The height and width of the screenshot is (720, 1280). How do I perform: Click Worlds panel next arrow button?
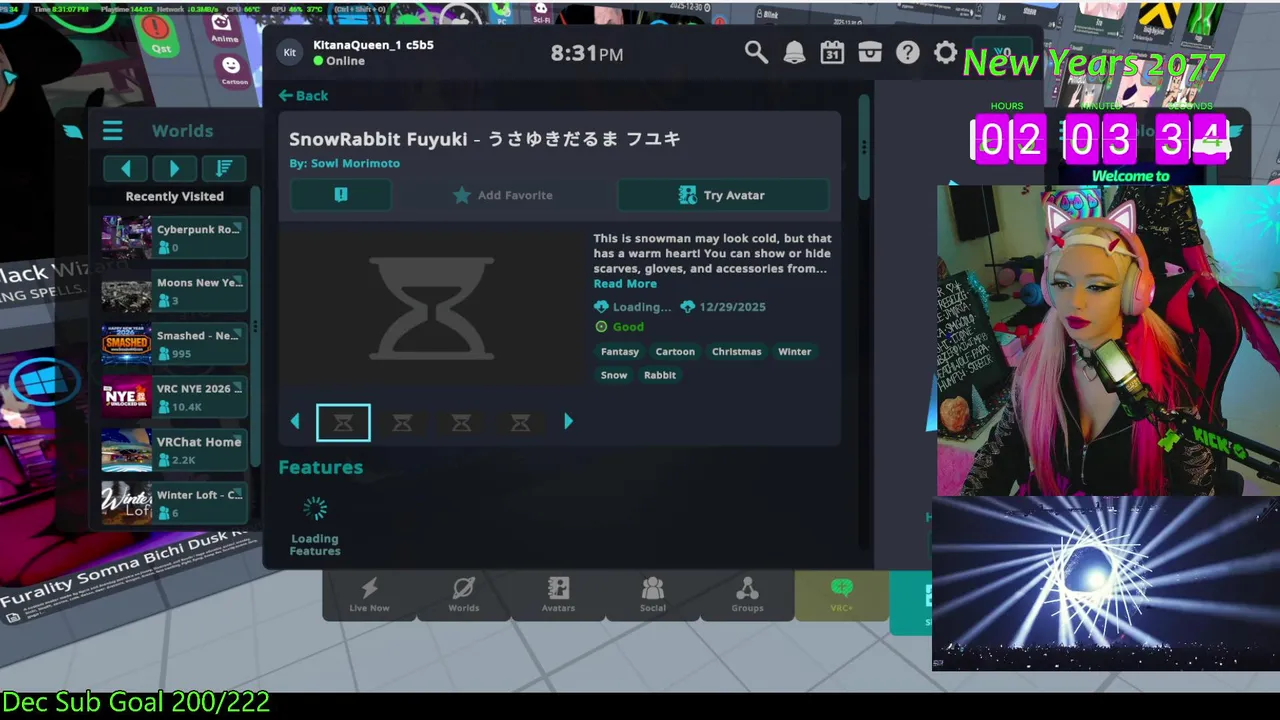[x=174, y=168]
